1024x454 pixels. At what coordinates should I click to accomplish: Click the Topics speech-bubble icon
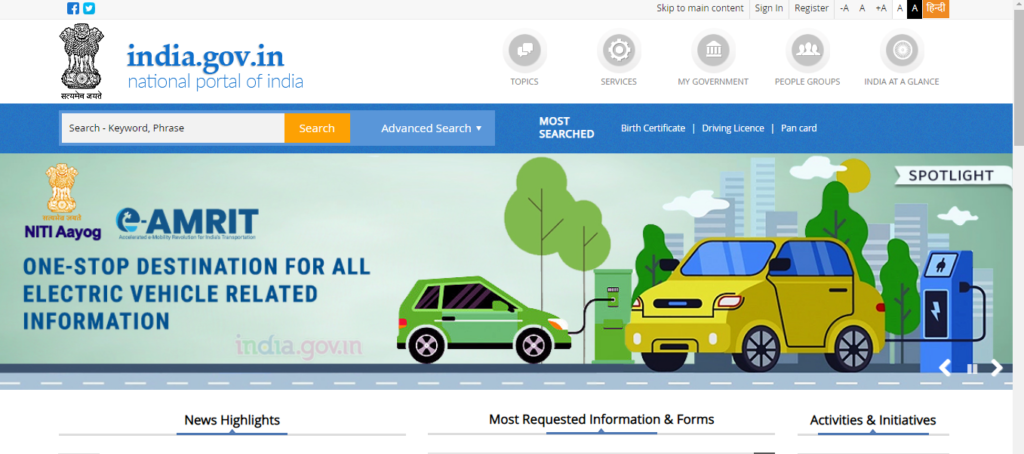[x=524, y=50]
